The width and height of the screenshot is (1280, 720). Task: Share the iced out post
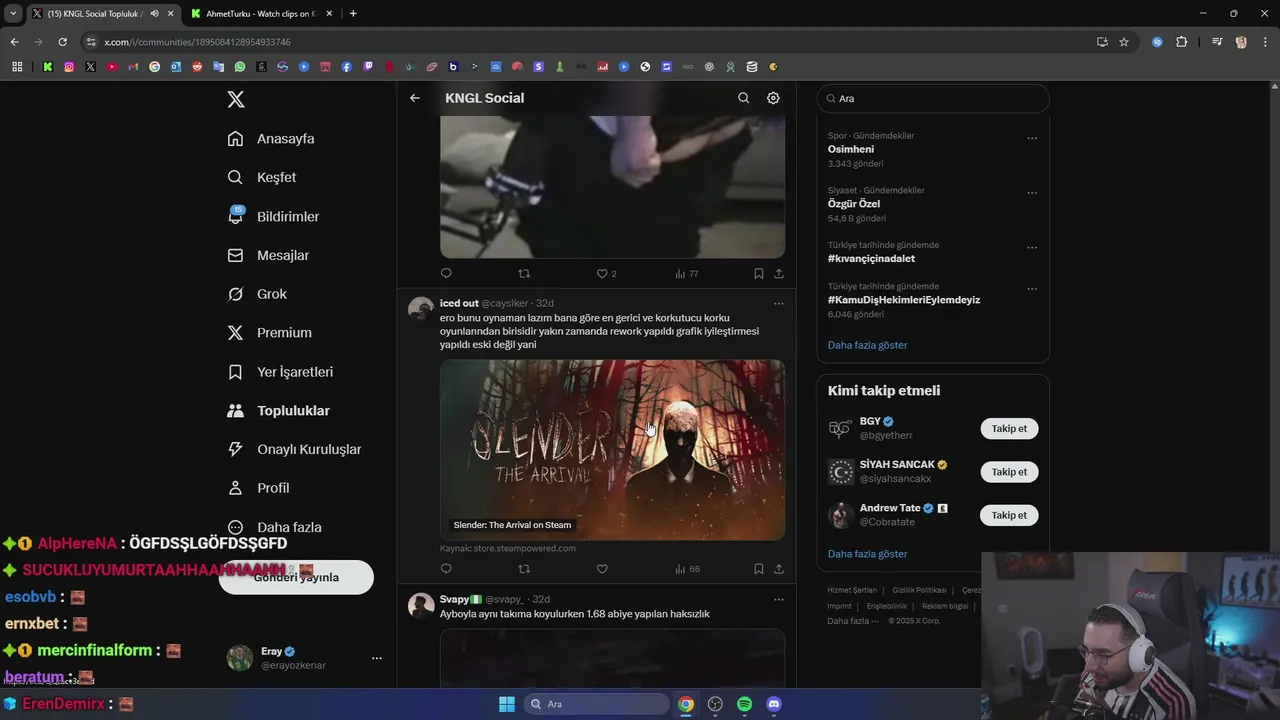tap(779, 569)
